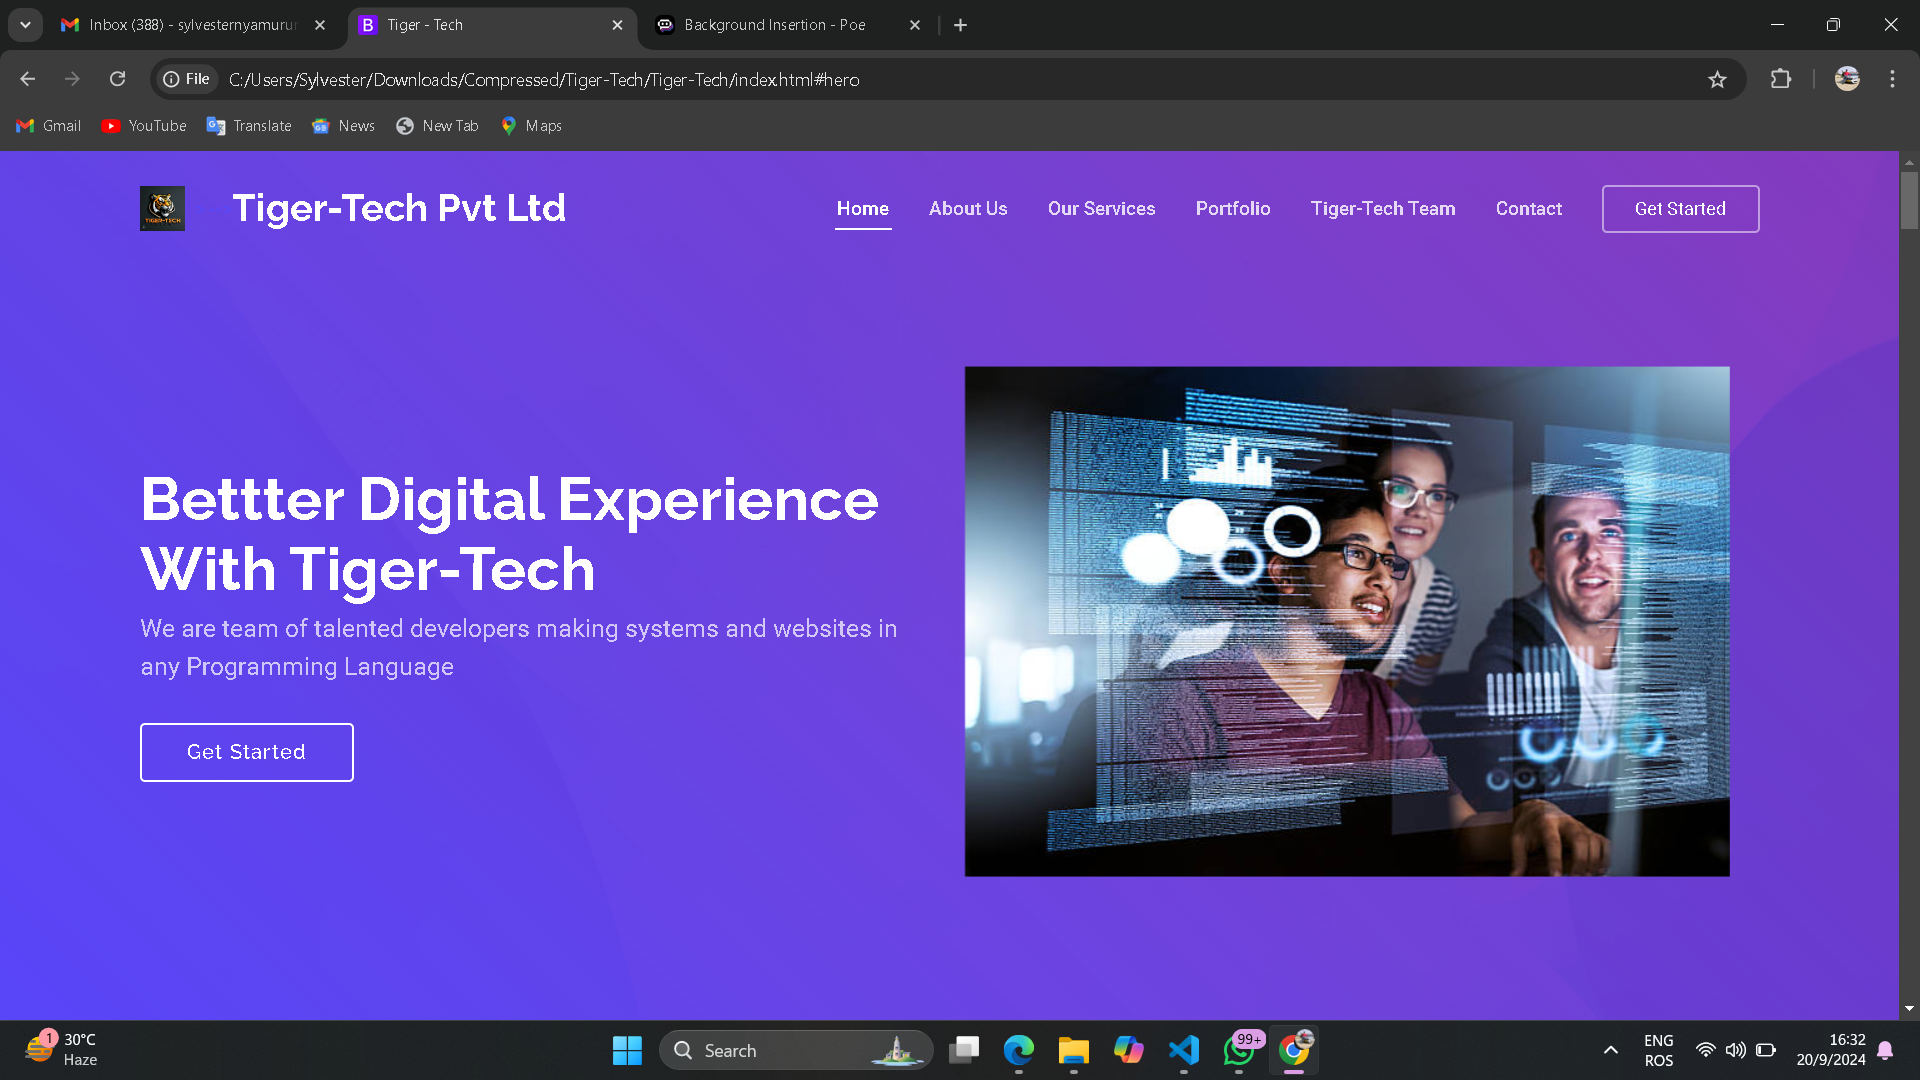The width and height of the screenshot is (1920, 1080).
Task: Click the Portfolio navigation link
Action: [x=1233, y=208]
